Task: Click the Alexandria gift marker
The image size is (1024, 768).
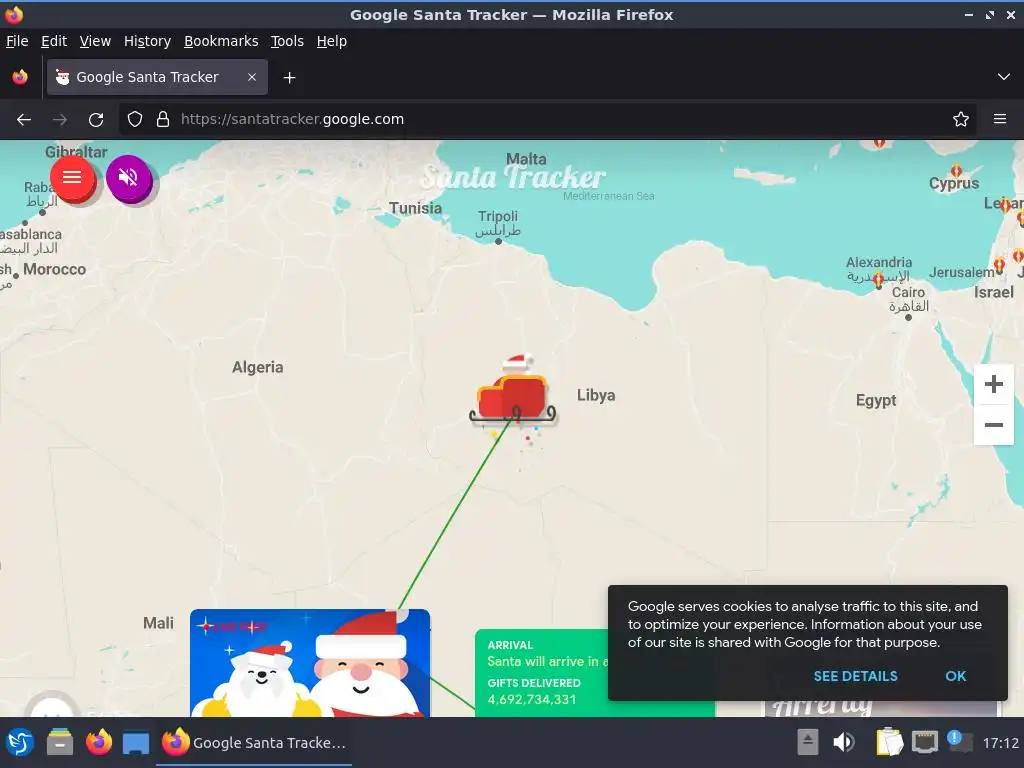Action: [878, 281]
